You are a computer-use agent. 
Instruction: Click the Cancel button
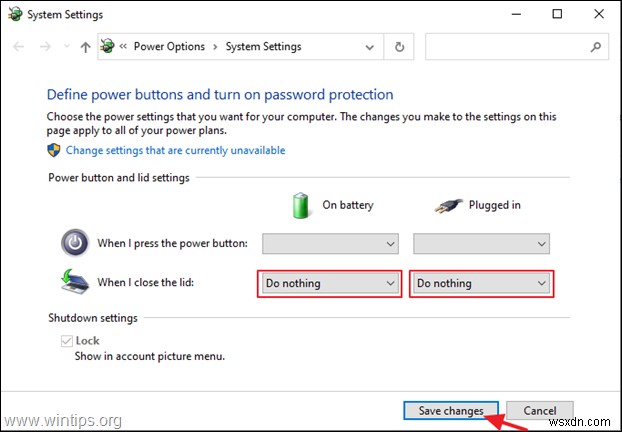(540, 410)
